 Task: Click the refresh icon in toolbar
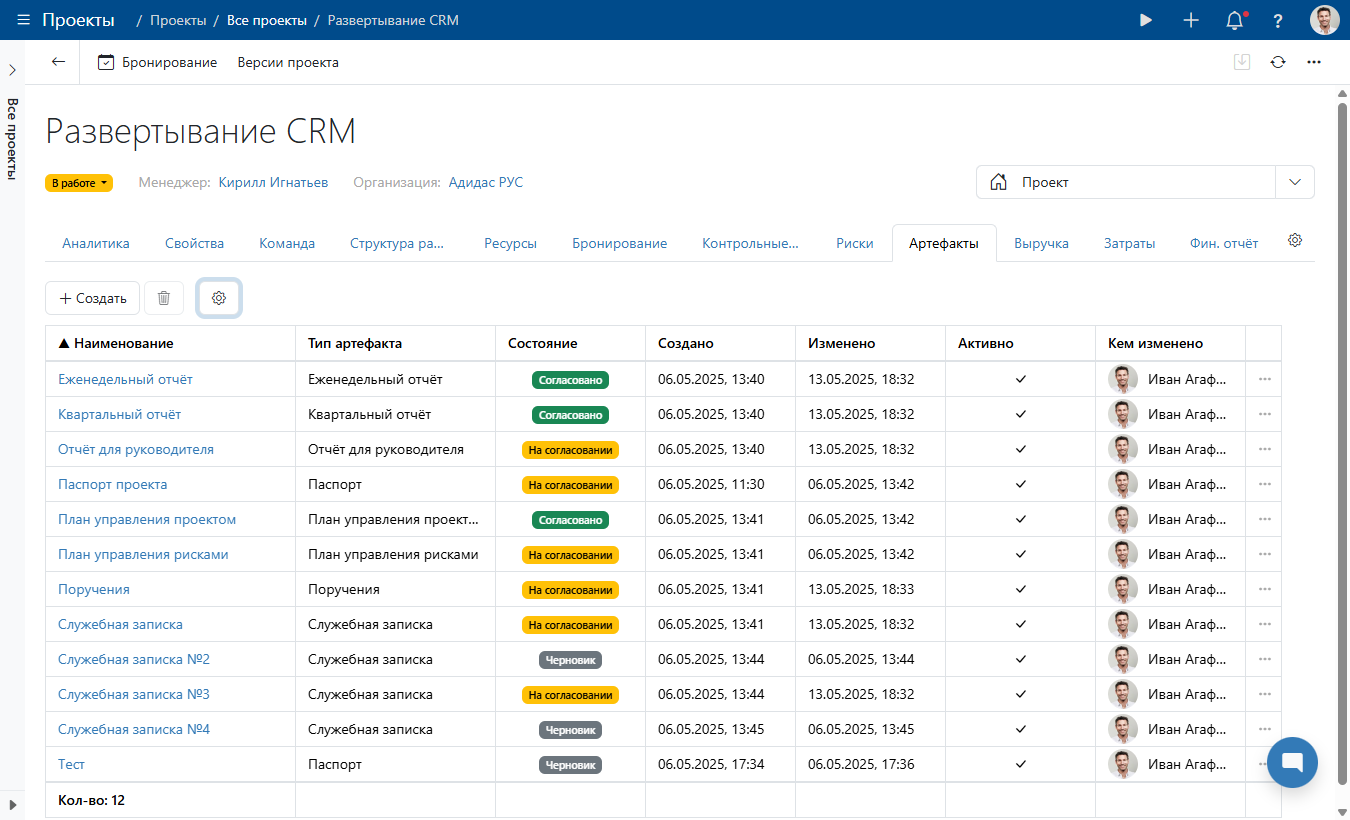[1278, 62]
